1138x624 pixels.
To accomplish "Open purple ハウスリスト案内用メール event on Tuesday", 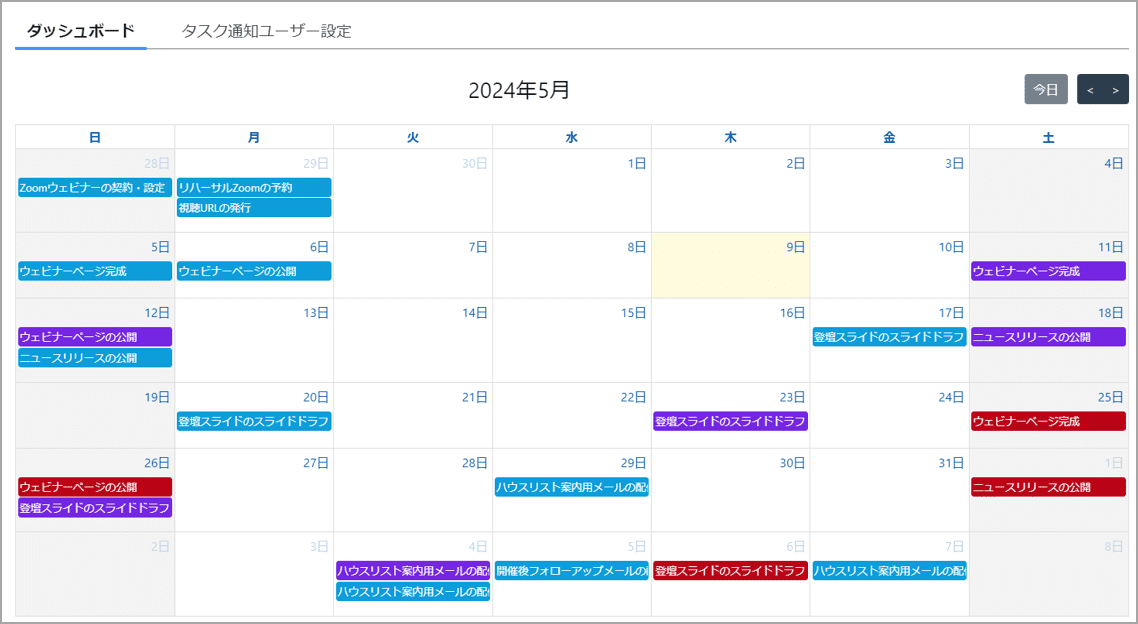I will tap(412, 571).
